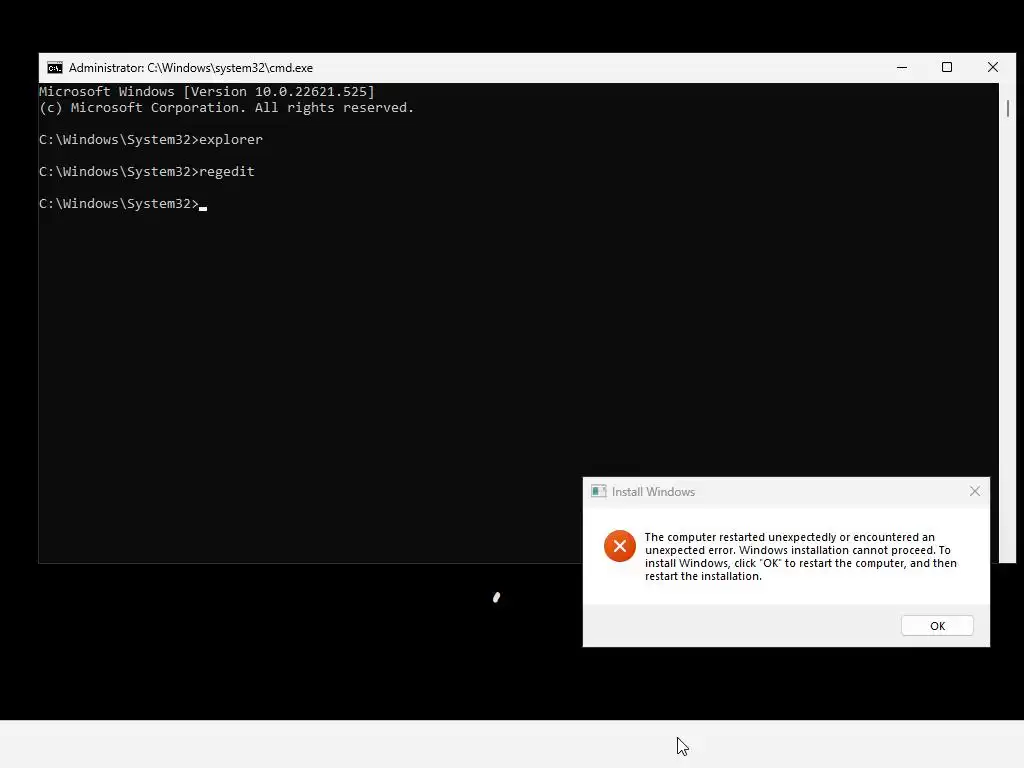Image resolution: width=1024 pixels, height=768 pixels.
Task: Click the 'Install Windows' dialog title text
Action: [653, 492]
